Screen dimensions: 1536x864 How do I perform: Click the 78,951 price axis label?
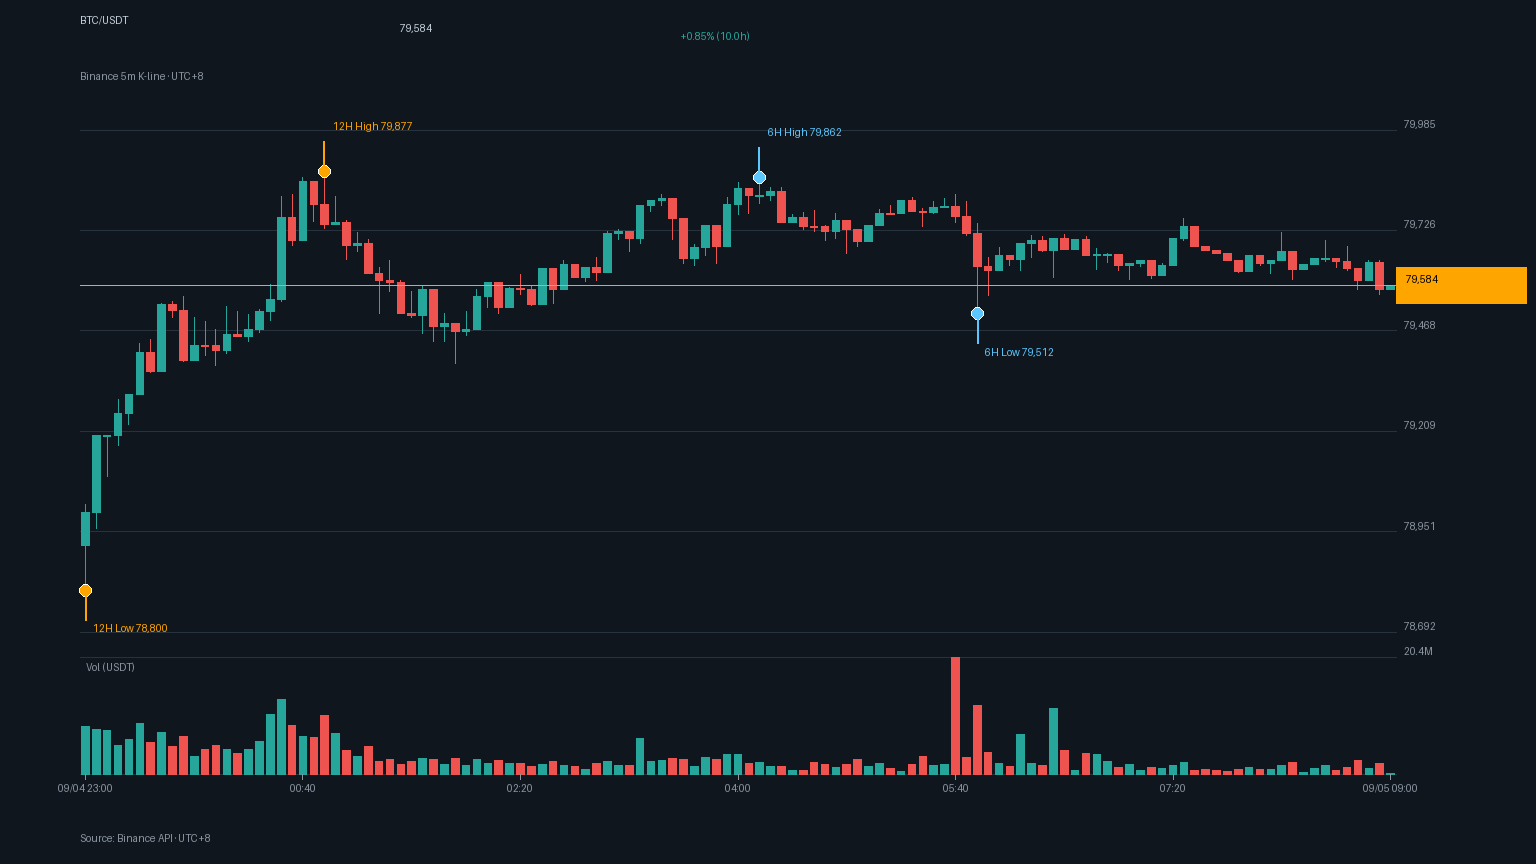[1419, 526]
